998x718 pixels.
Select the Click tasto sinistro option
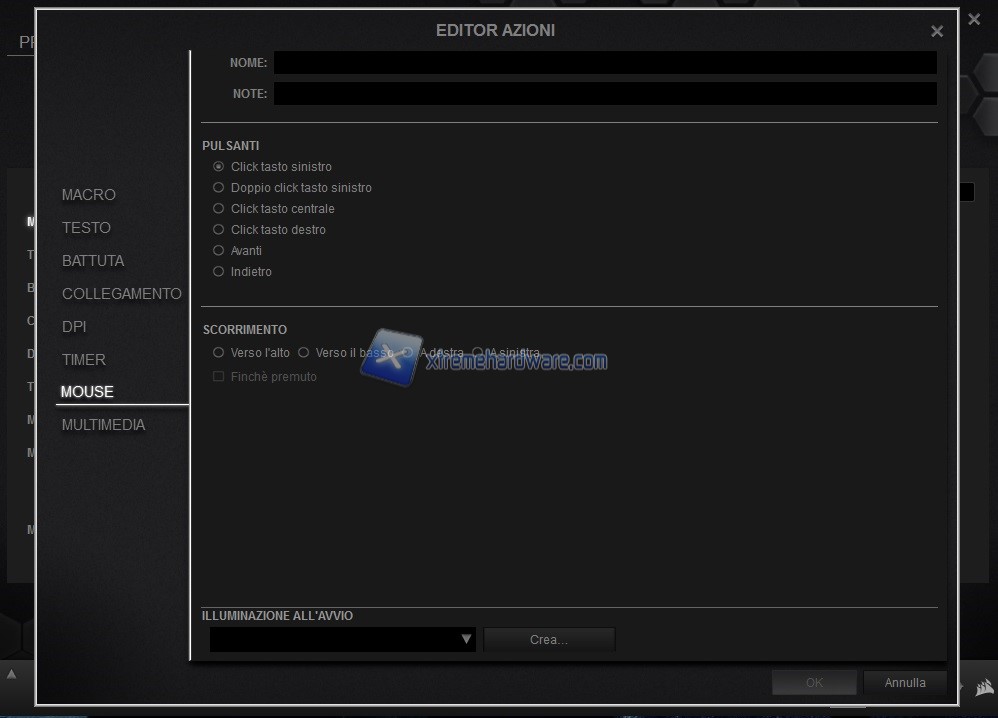coord(219,167)
